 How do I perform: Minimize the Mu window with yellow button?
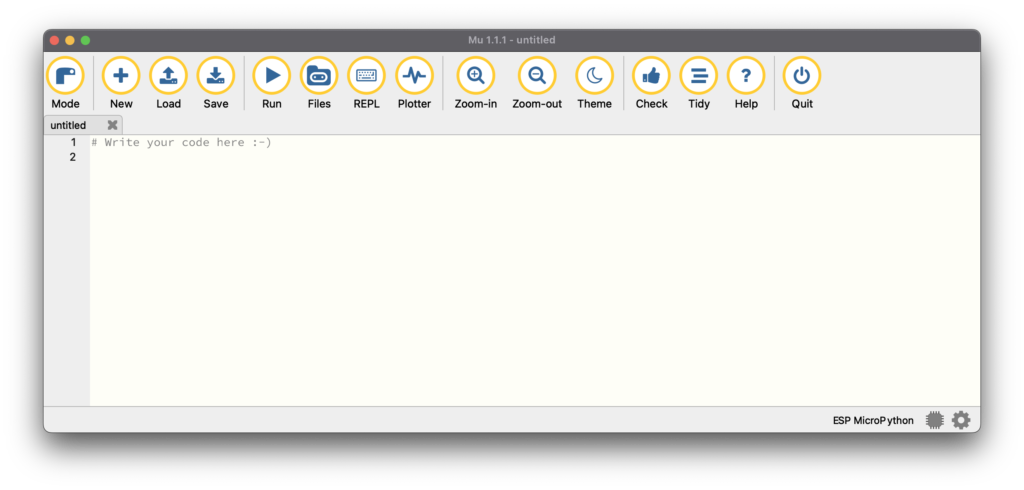[70, 41]
